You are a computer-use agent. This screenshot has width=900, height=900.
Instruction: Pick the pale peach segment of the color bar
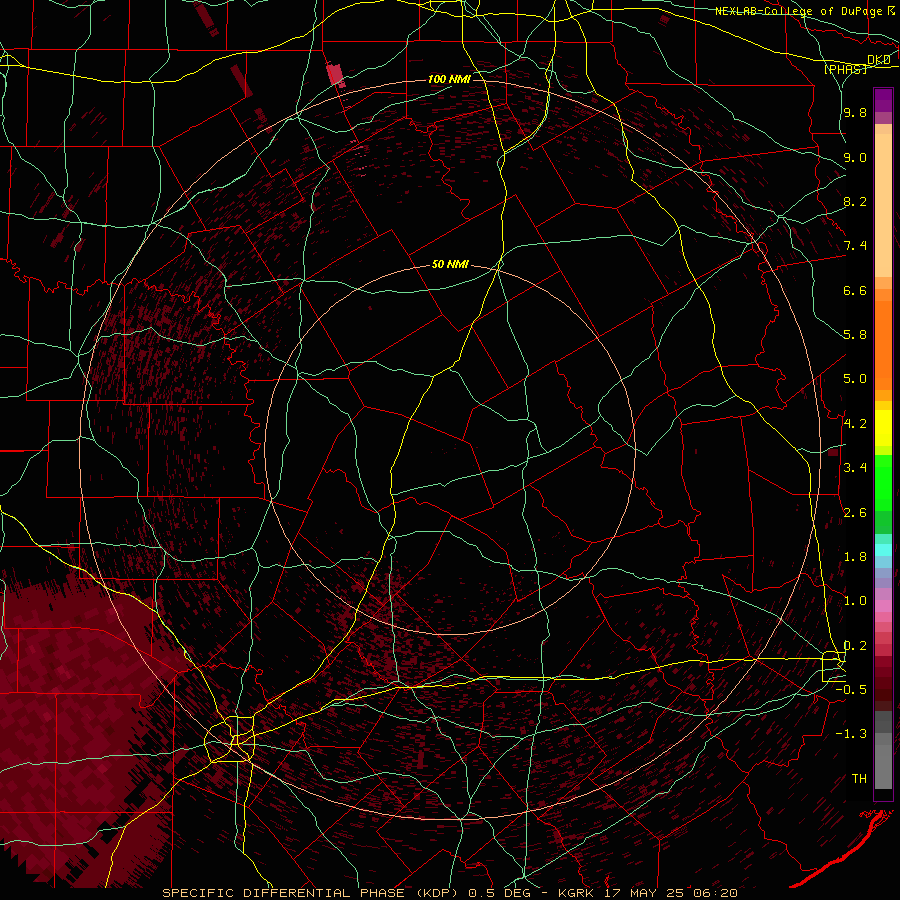coord(883,205)
